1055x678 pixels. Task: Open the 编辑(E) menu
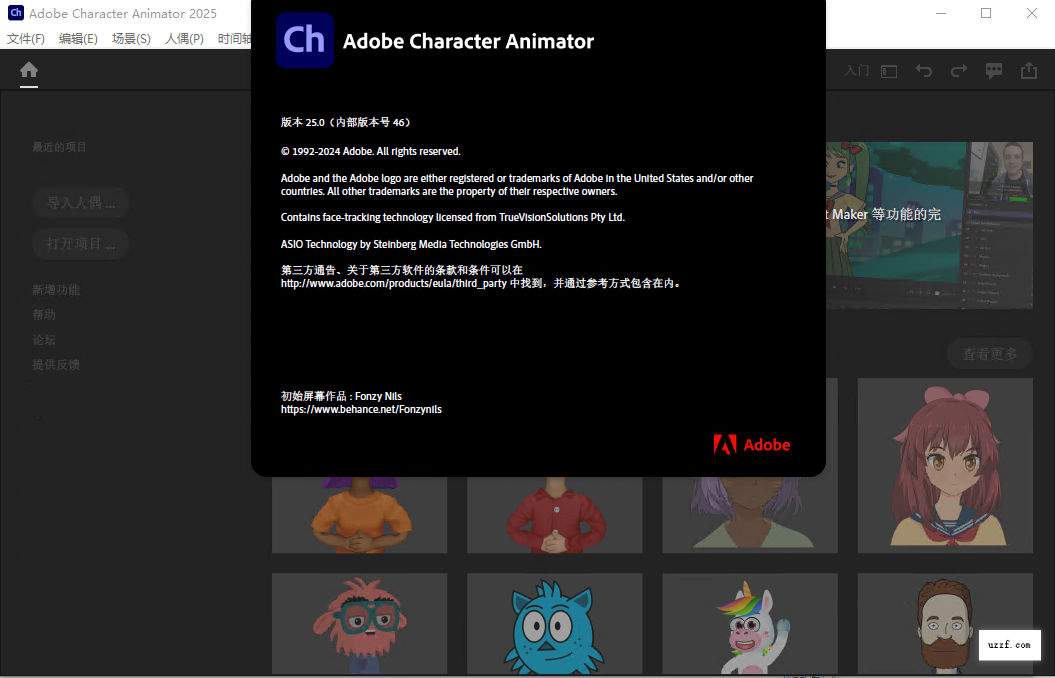coord(78,38)
